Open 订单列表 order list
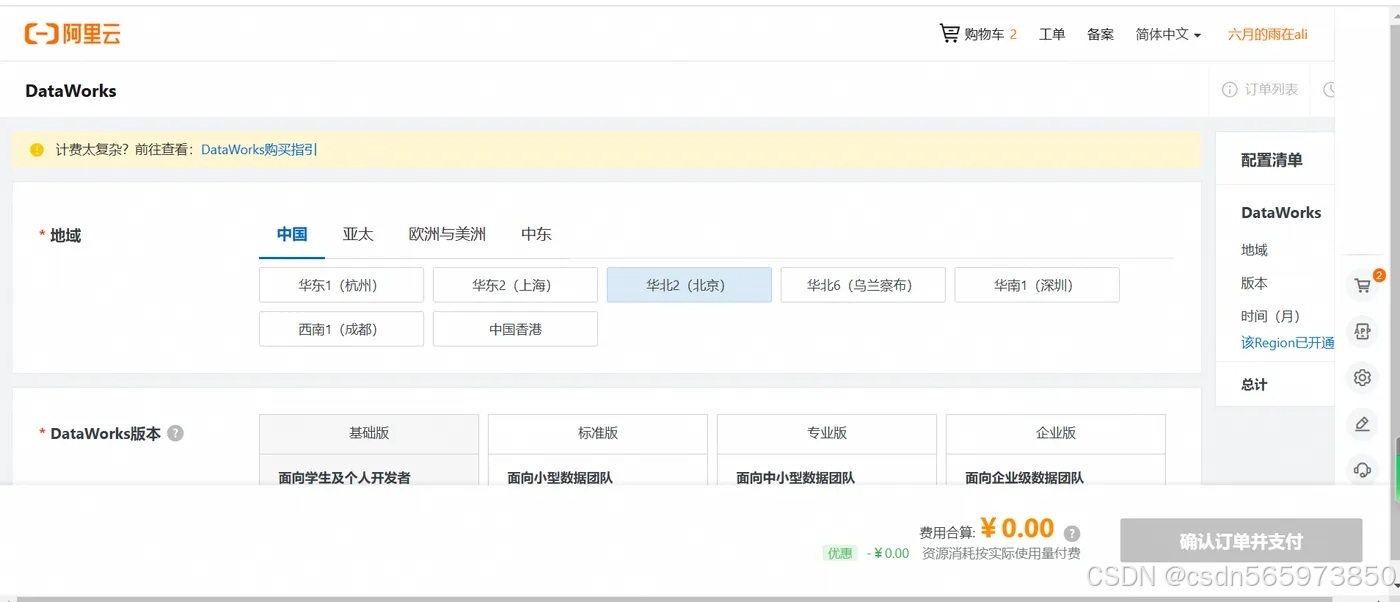Viewport: 1400px width, 602px height. 1260,90
